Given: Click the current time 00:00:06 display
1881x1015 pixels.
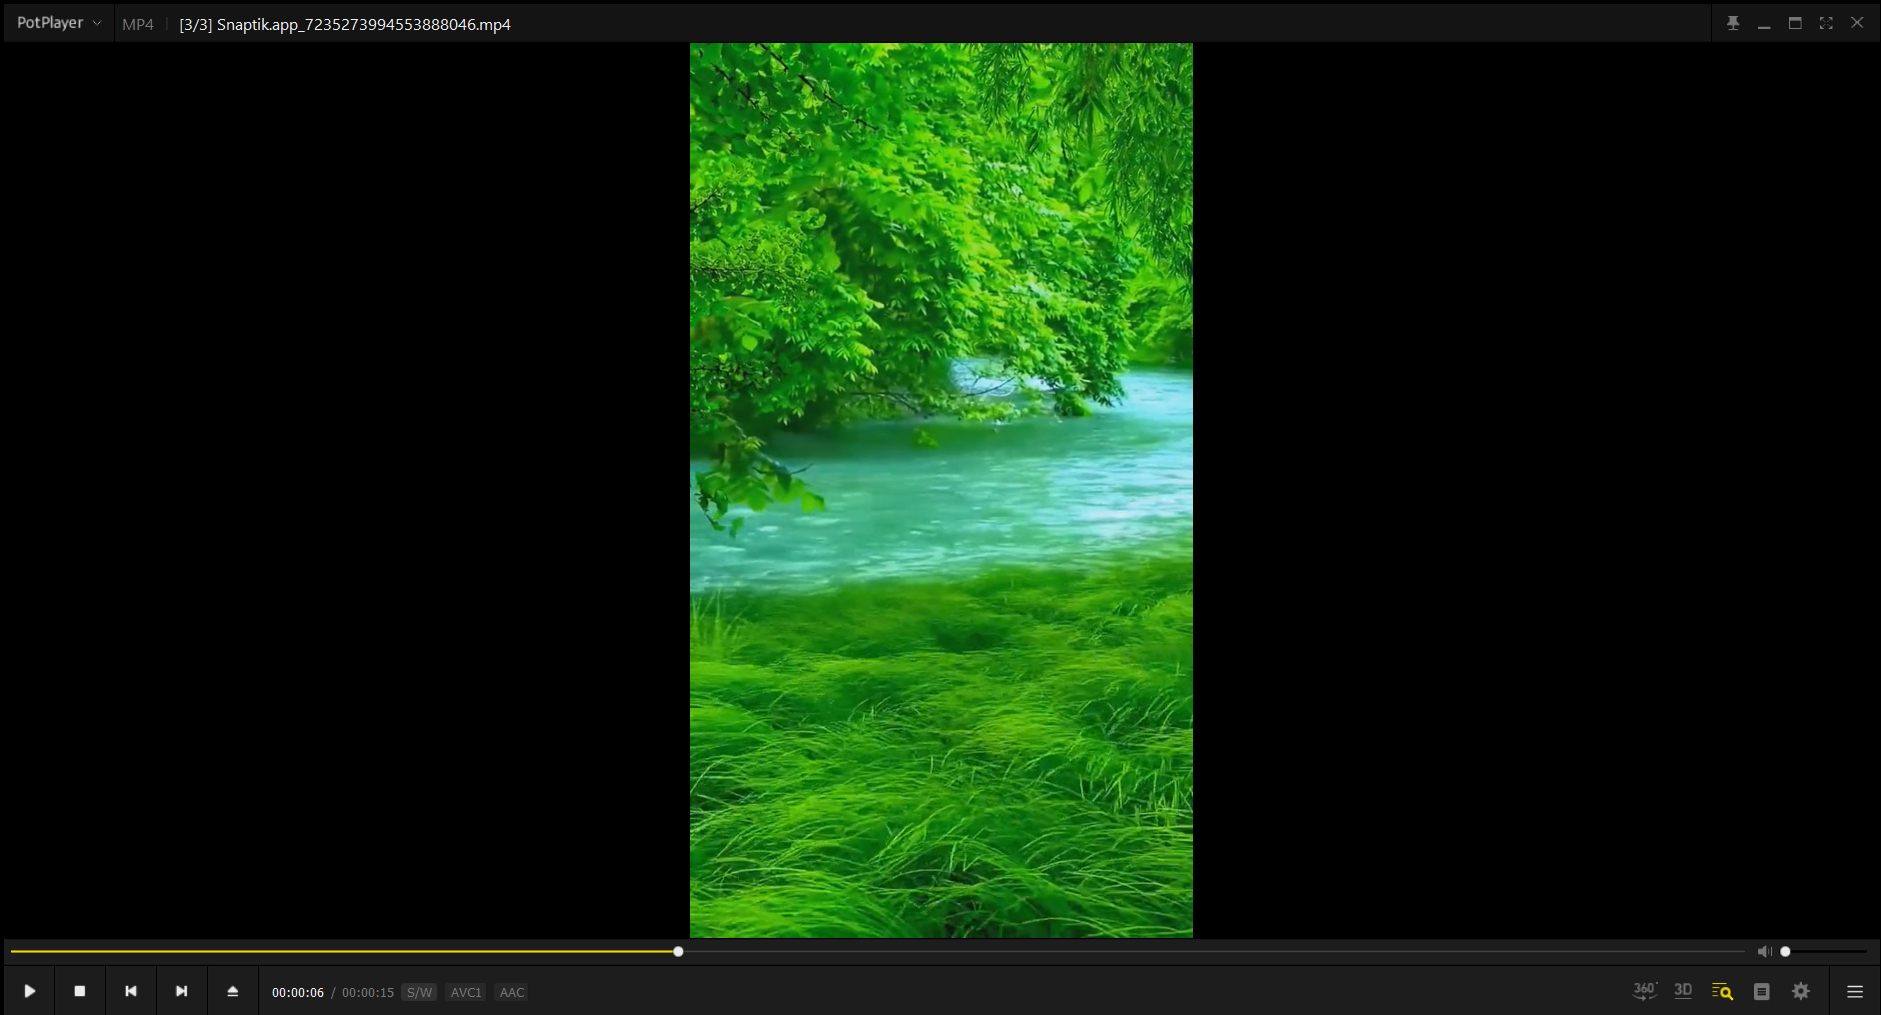Looking at the screenshot, I should click(298, 992).
